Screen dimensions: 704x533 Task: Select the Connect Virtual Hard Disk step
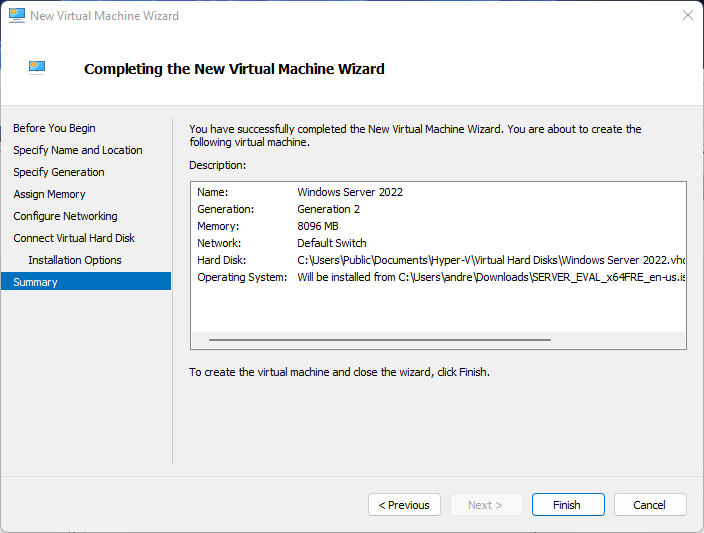coord(74,238)
